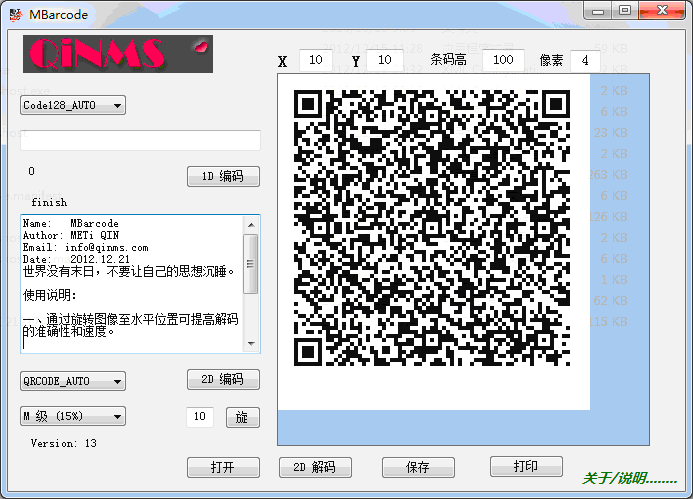Maximize the MBarcode window

(x=625, y=11)
